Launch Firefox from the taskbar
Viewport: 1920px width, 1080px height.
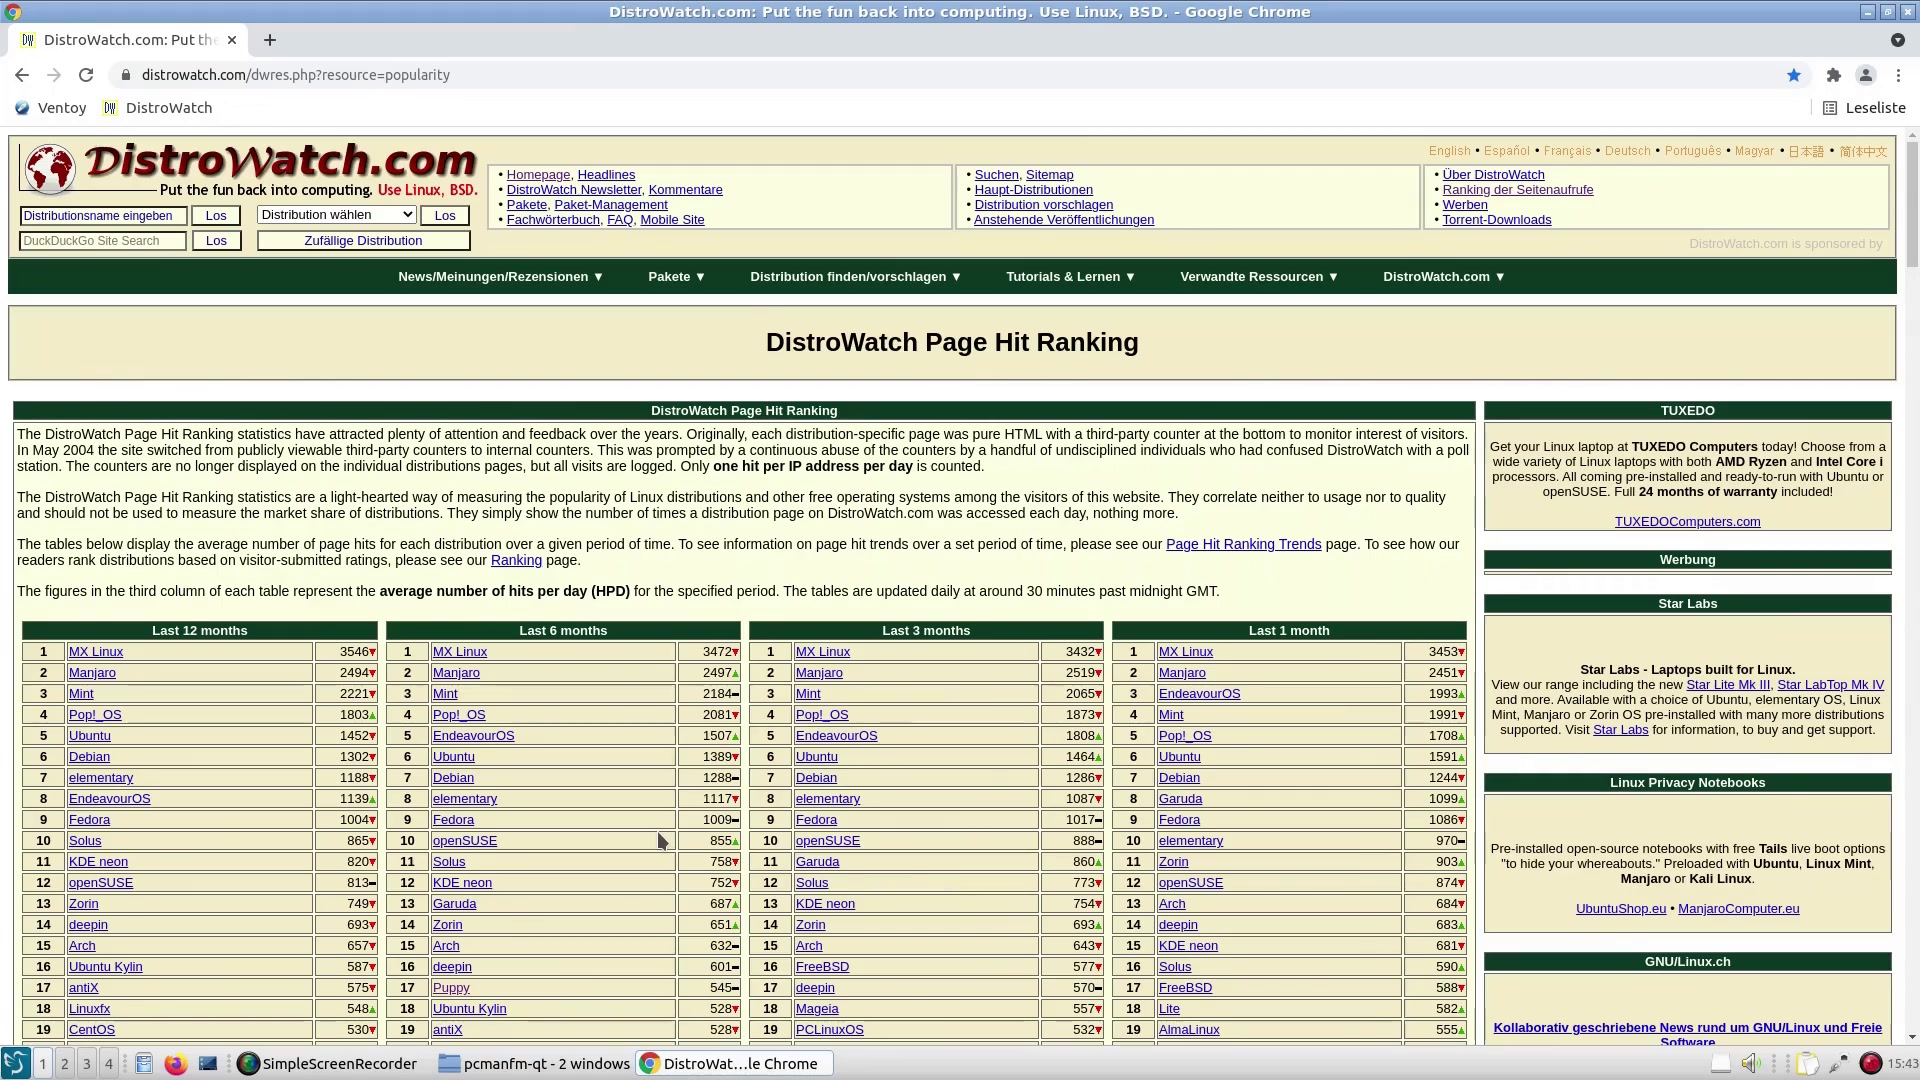[175, 1064]
